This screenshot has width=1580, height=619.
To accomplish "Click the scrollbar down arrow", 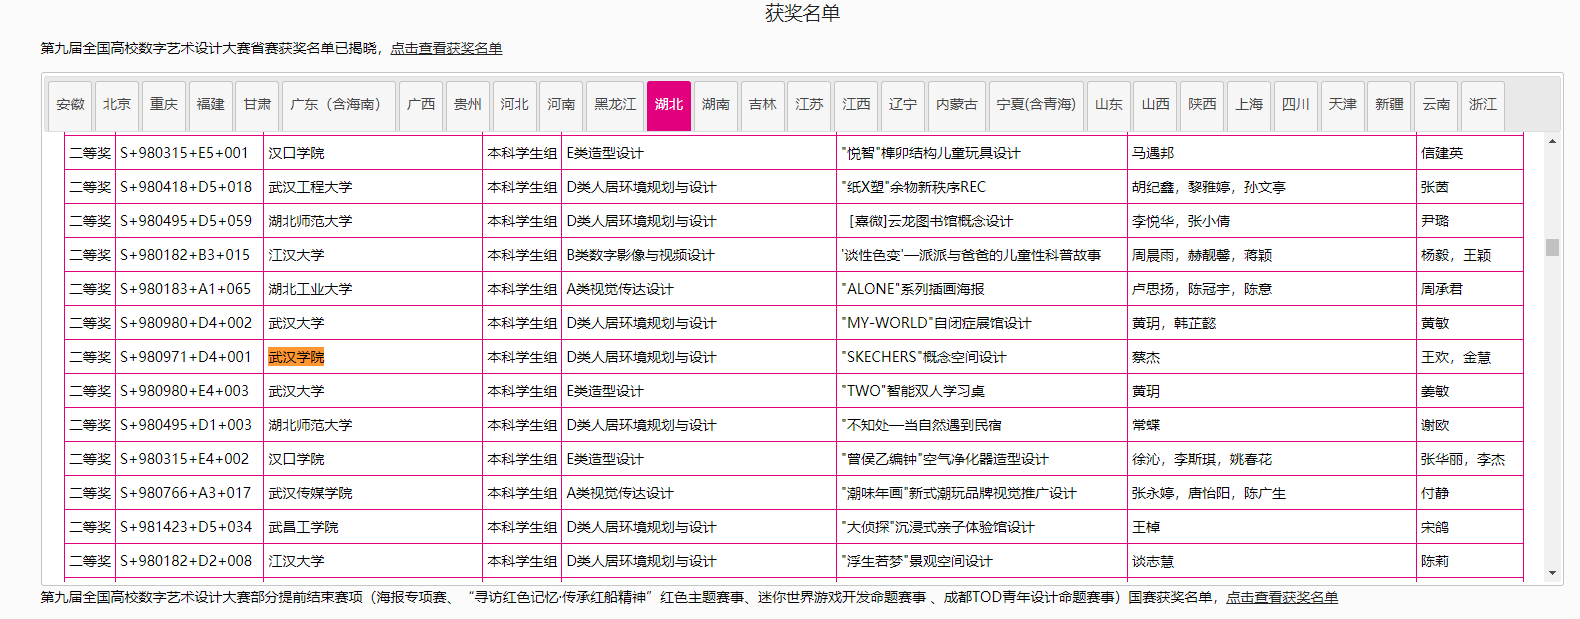I will (x=1552, y=573).
